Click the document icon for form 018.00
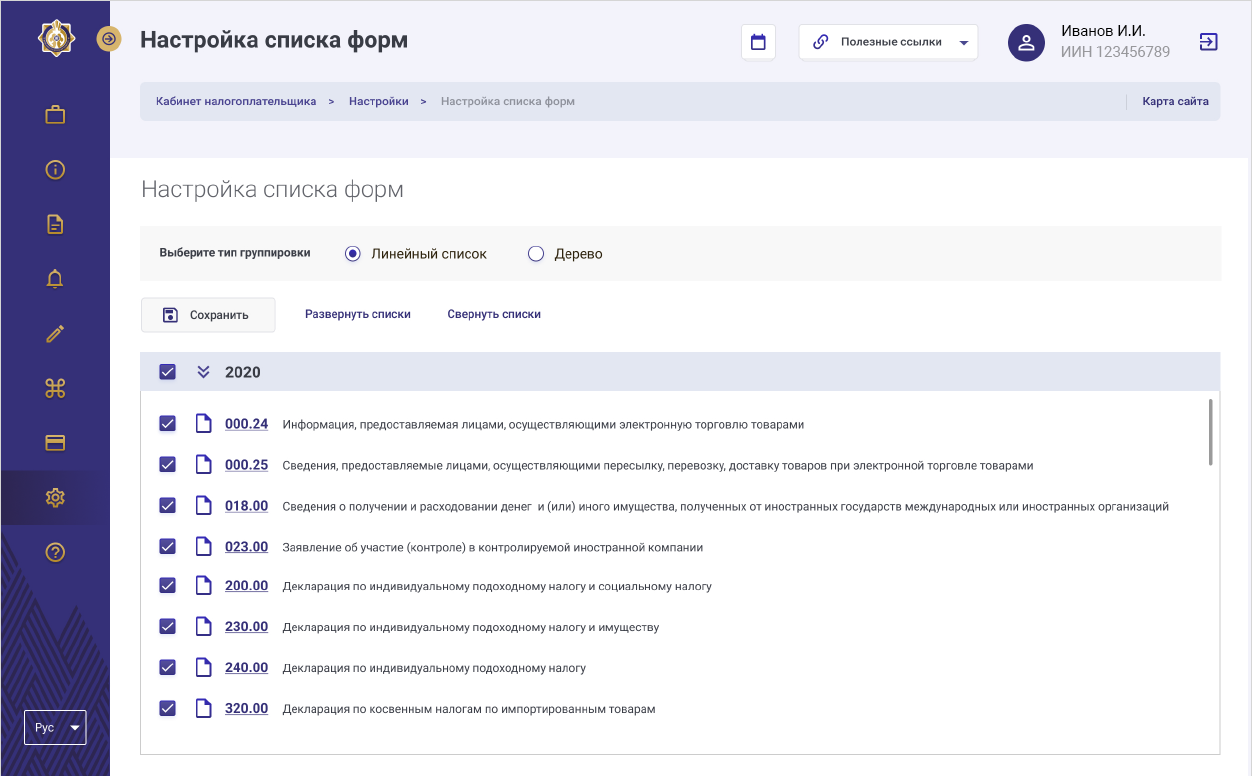This screenshot has height=776, width=1252. pyautogui.click(x=203, y=506)
